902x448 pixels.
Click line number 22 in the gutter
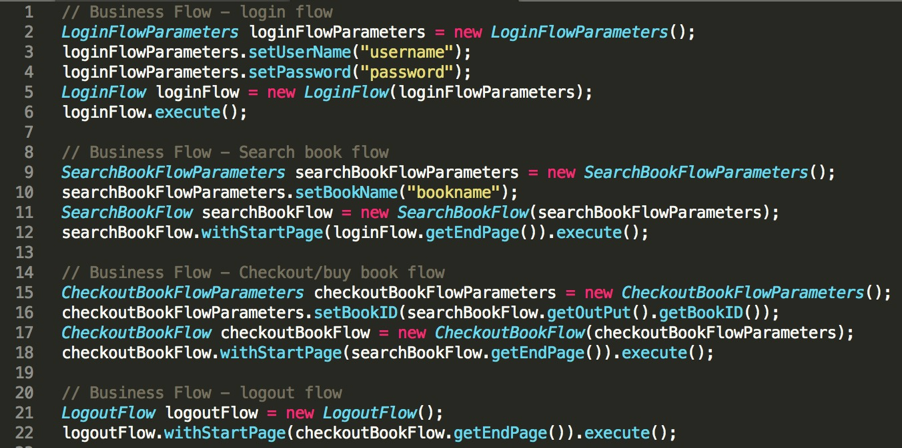click(24, 432)
